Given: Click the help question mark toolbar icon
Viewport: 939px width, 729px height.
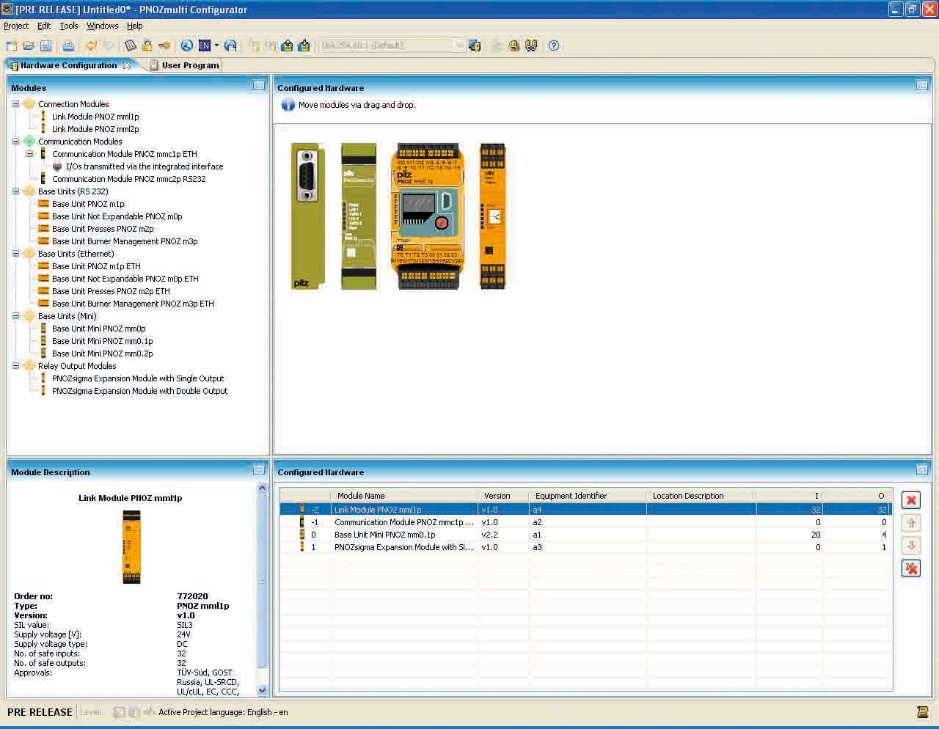Looking at the screenshot, I should tap(553, 46).
